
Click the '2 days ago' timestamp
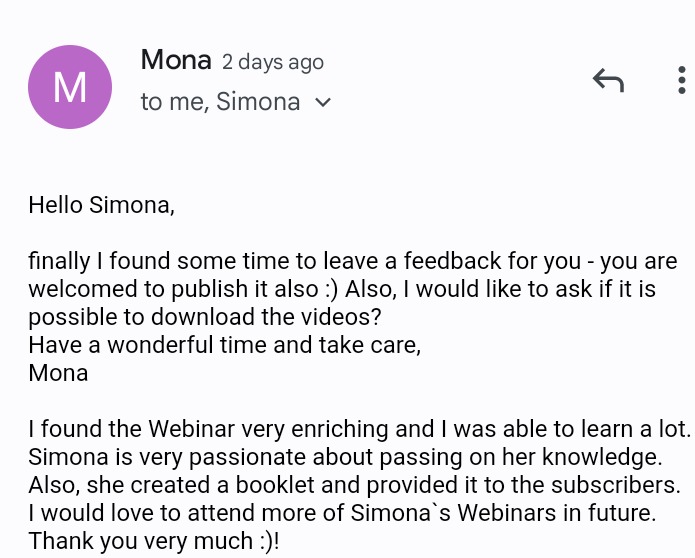[x=273, y=62]
